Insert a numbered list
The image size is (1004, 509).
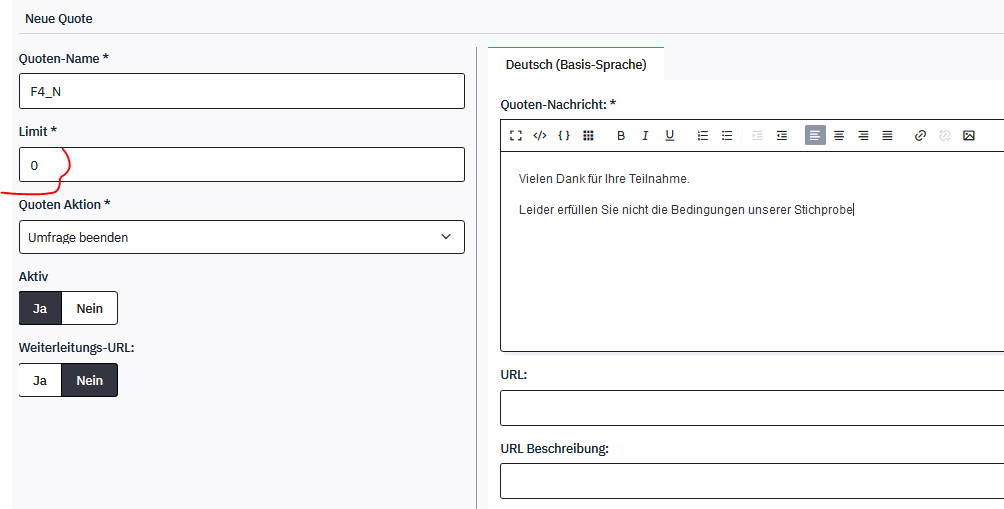pyautogui.click(x=703, y=135)
